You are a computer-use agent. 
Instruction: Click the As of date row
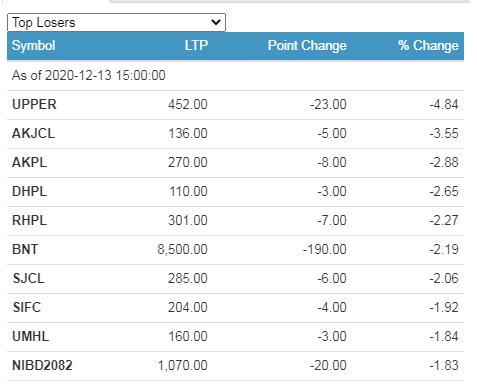[x=235, y=76]
